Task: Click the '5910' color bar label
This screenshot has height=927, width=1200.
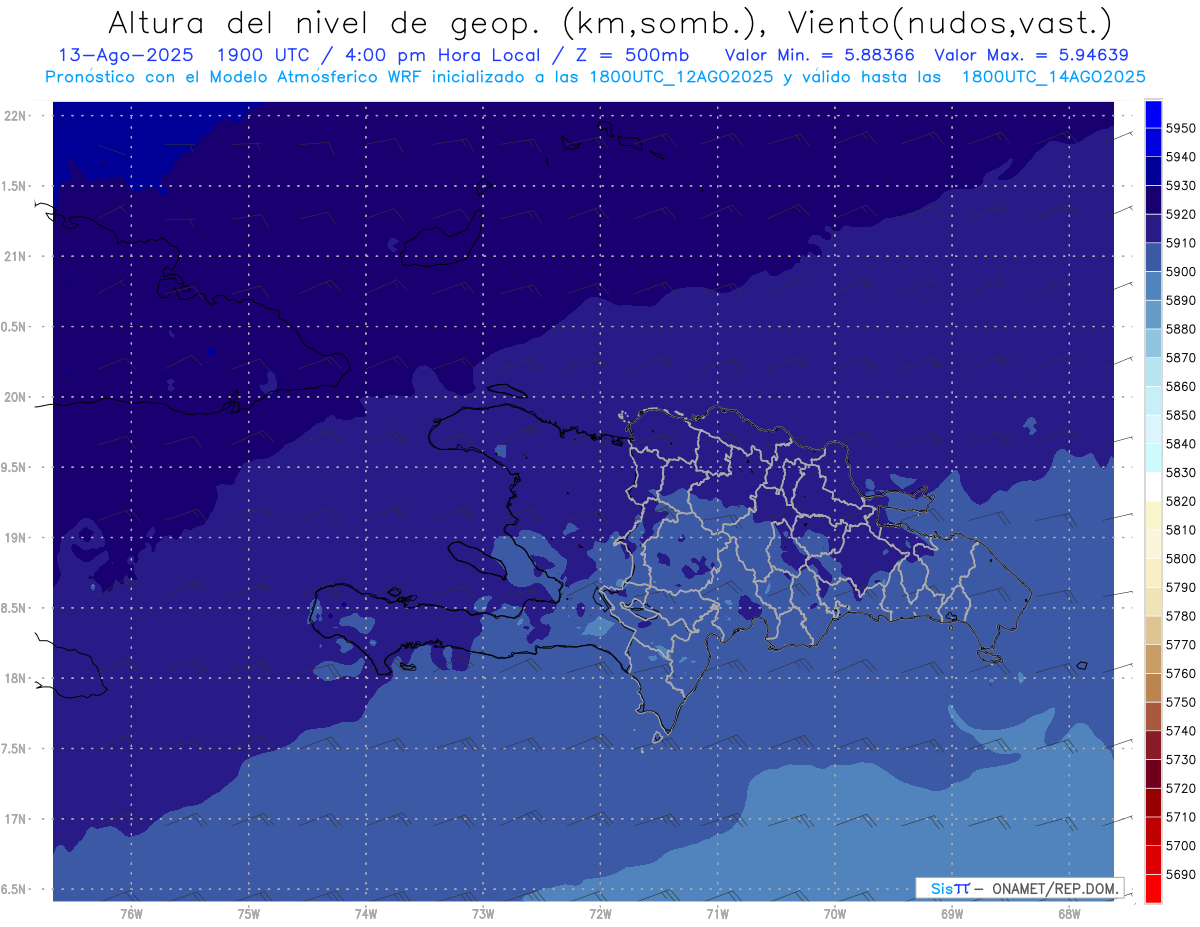Action: point(1181,243)
